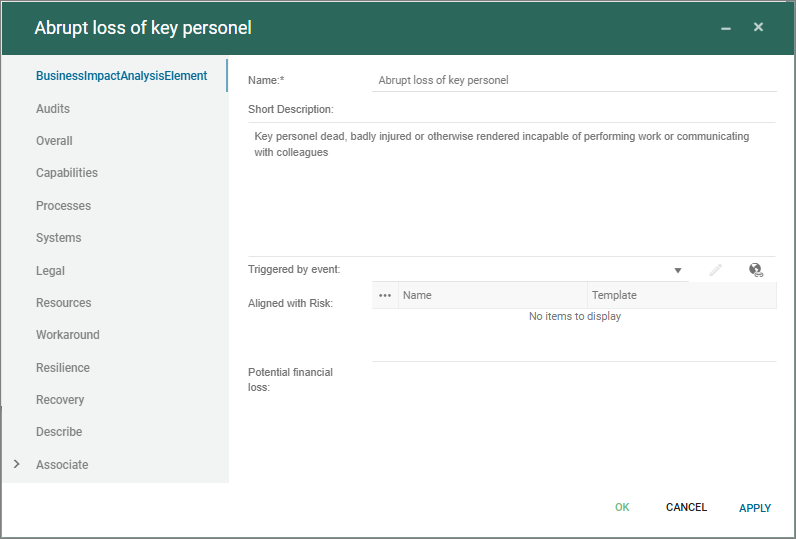Image resolution: width=796 pixels, height=539 pixels.
Task: Click into the Name input field
Action: 573,81
